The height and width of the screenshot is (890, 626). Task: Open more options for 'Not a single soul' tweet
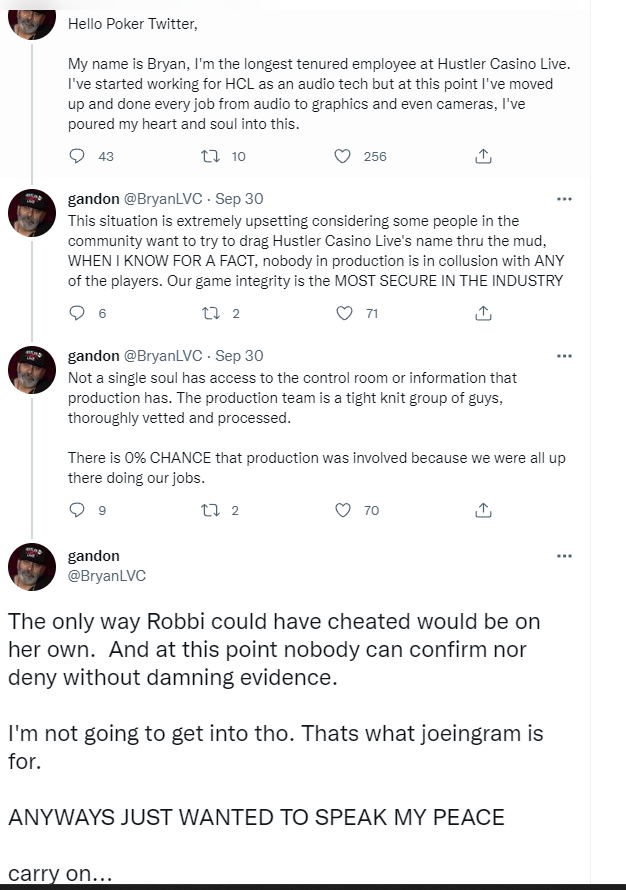click(x=564, y=356)
